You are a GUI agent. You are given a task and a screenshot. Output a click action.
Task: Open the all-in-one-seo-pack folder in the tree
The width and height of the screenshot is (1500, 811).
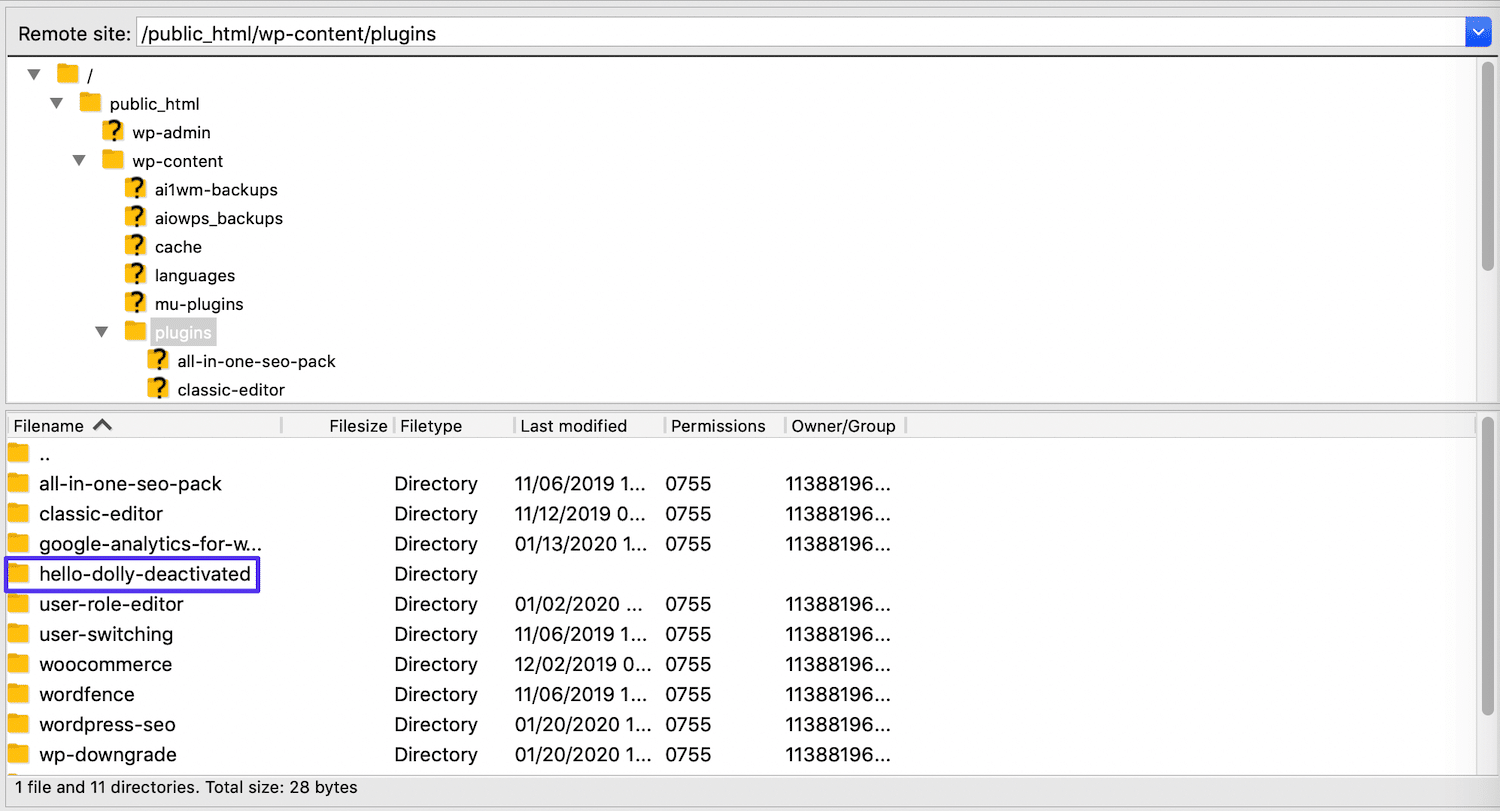coord(159,360)
